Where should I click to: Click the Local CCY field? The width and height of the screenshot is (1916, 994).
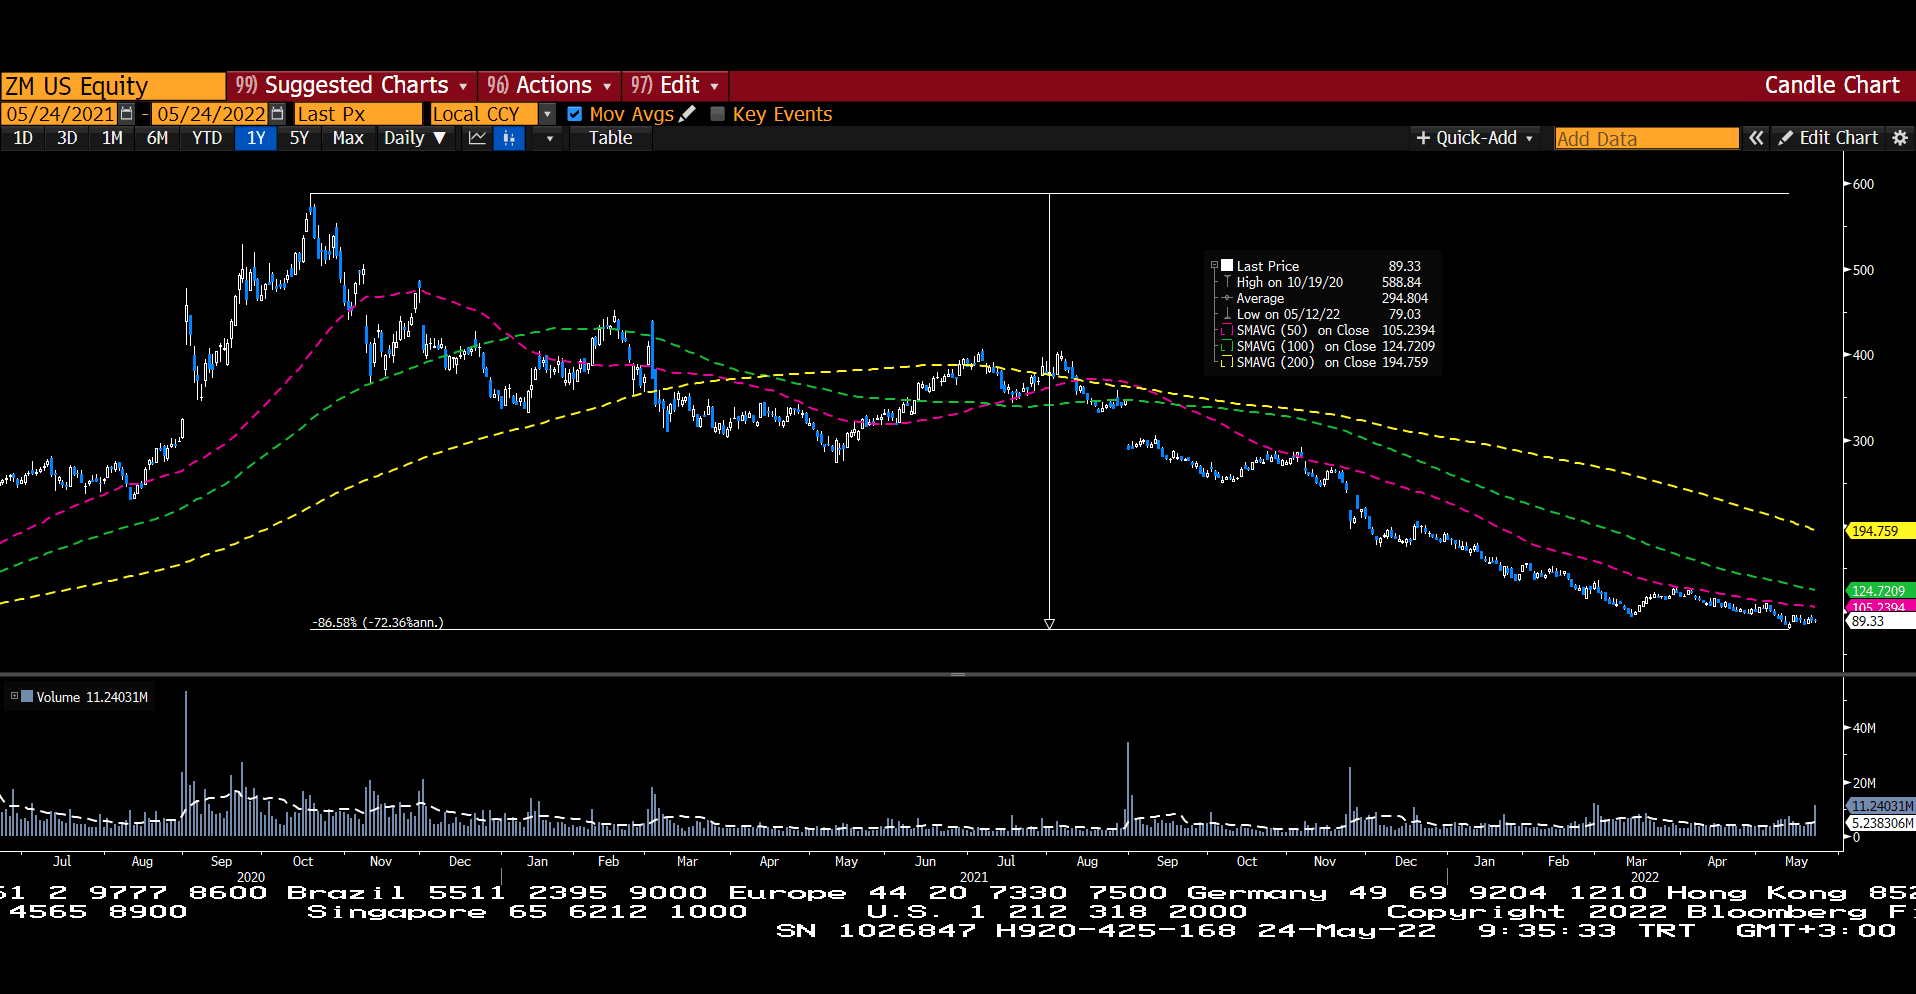coord(484,114)
